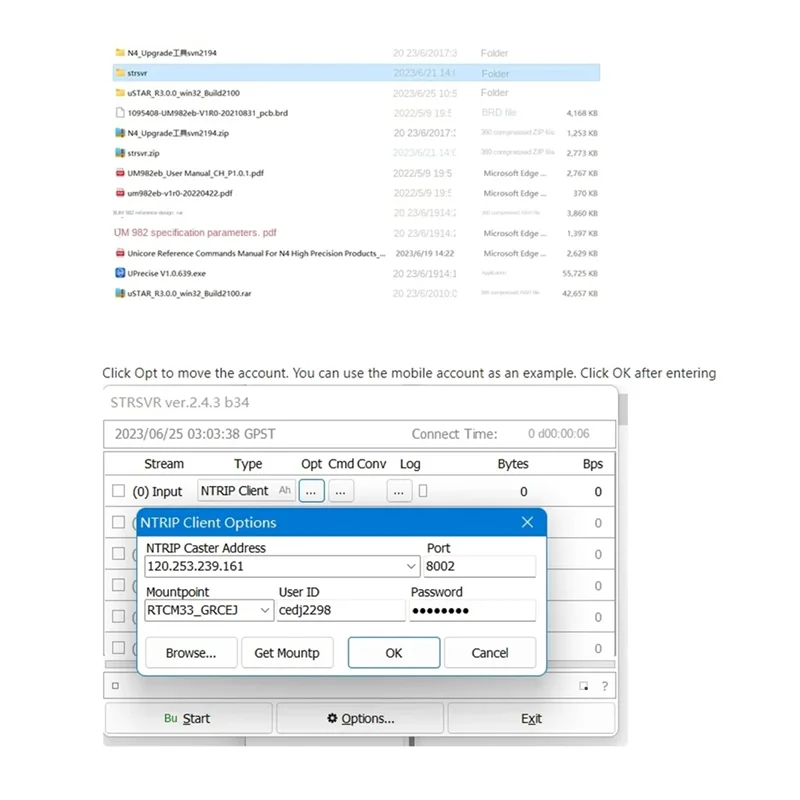Screen dimensions: 800x800
Task: Click the strsvr.zip archive icon
Action: [x=120, y=153]
